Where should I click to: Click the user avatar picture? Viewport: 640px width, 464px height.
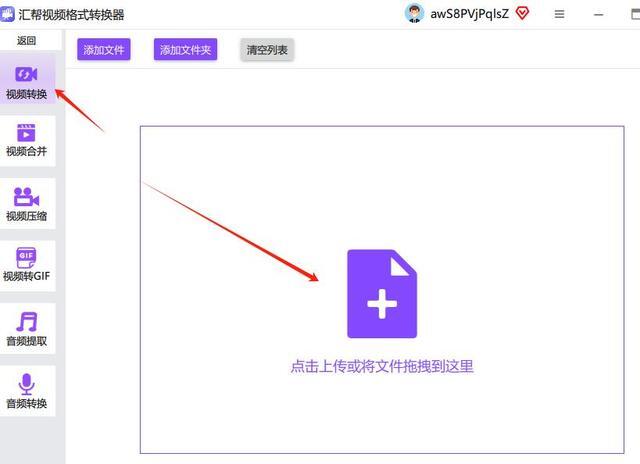[x=414, y=13]
